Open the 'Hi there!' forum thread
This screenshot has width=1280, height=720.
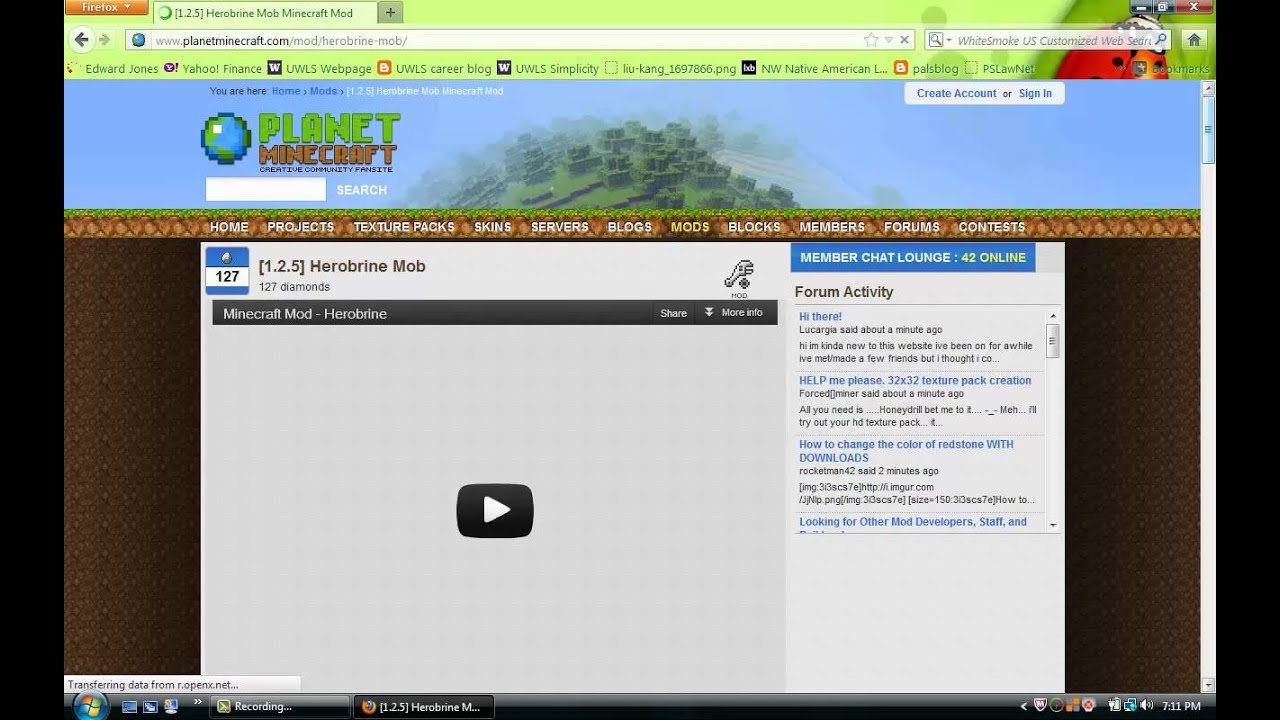pyautogui.click(x=820, y=316)
